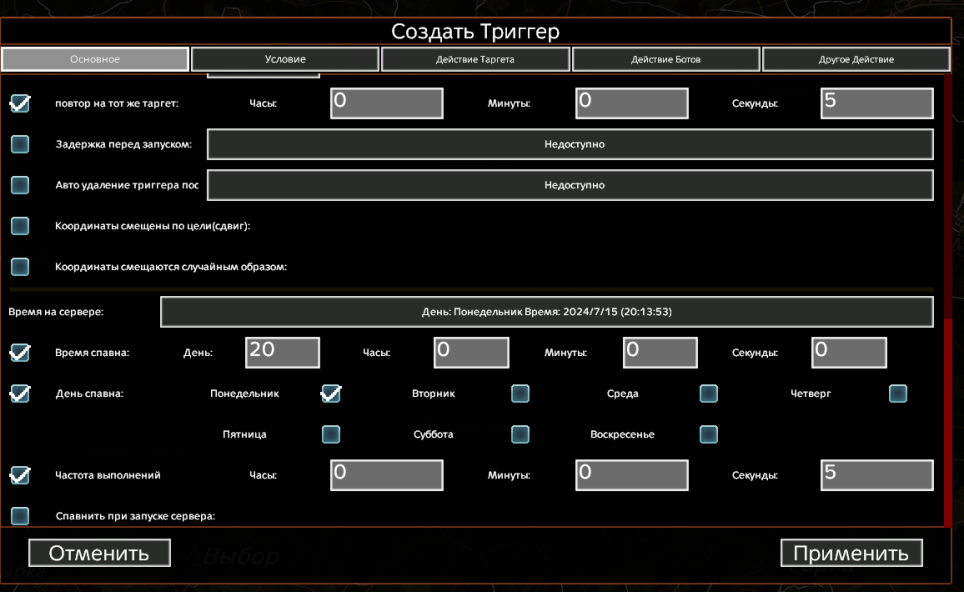This screenshot has width=964, height=592.
Task: Open the Действие Таргета tab
Action: (475, 60)
